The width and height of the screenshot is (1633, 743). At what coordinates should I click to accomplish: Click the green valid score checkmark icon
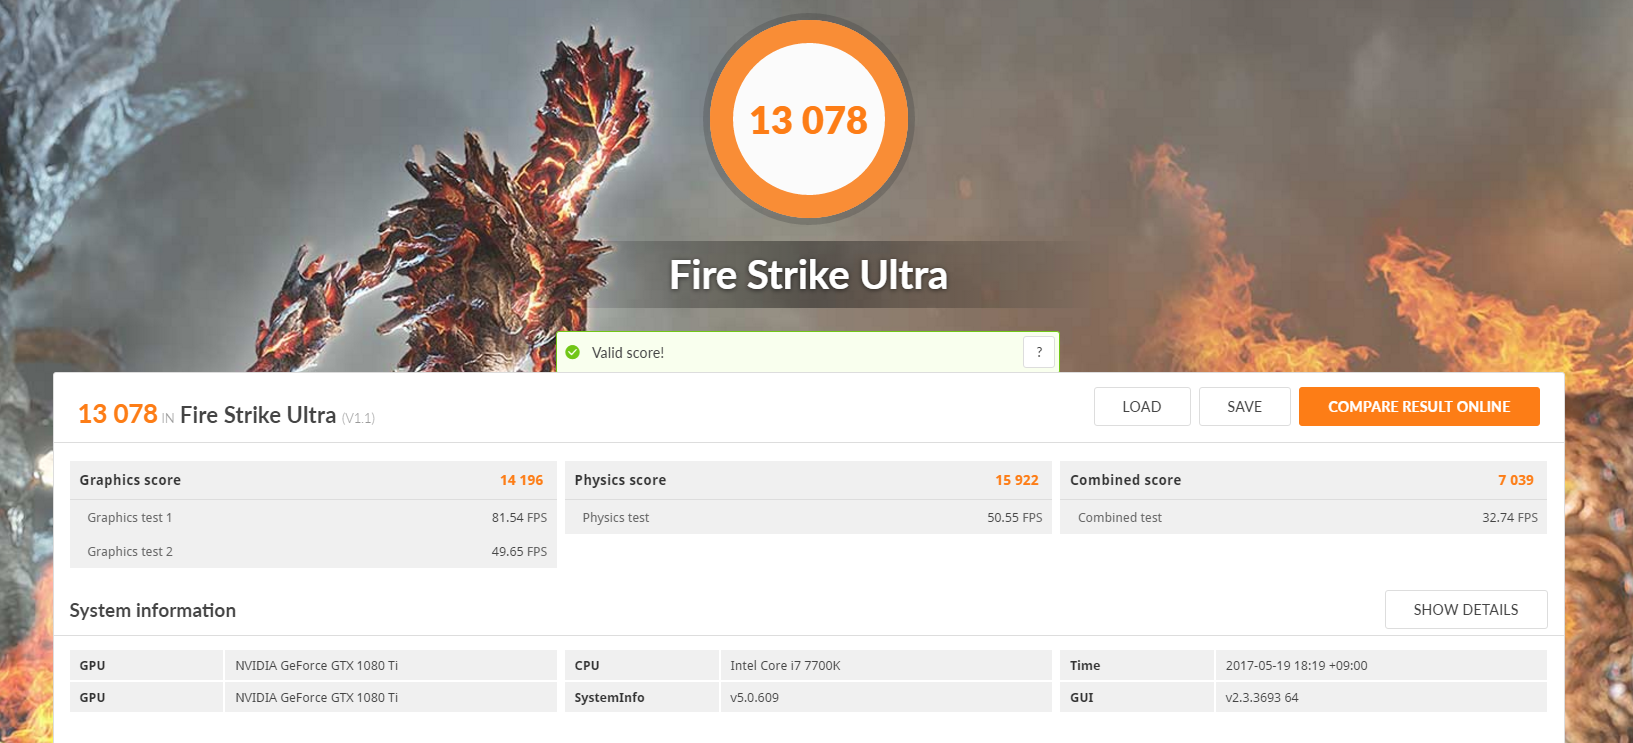click(x=573, y=352)
